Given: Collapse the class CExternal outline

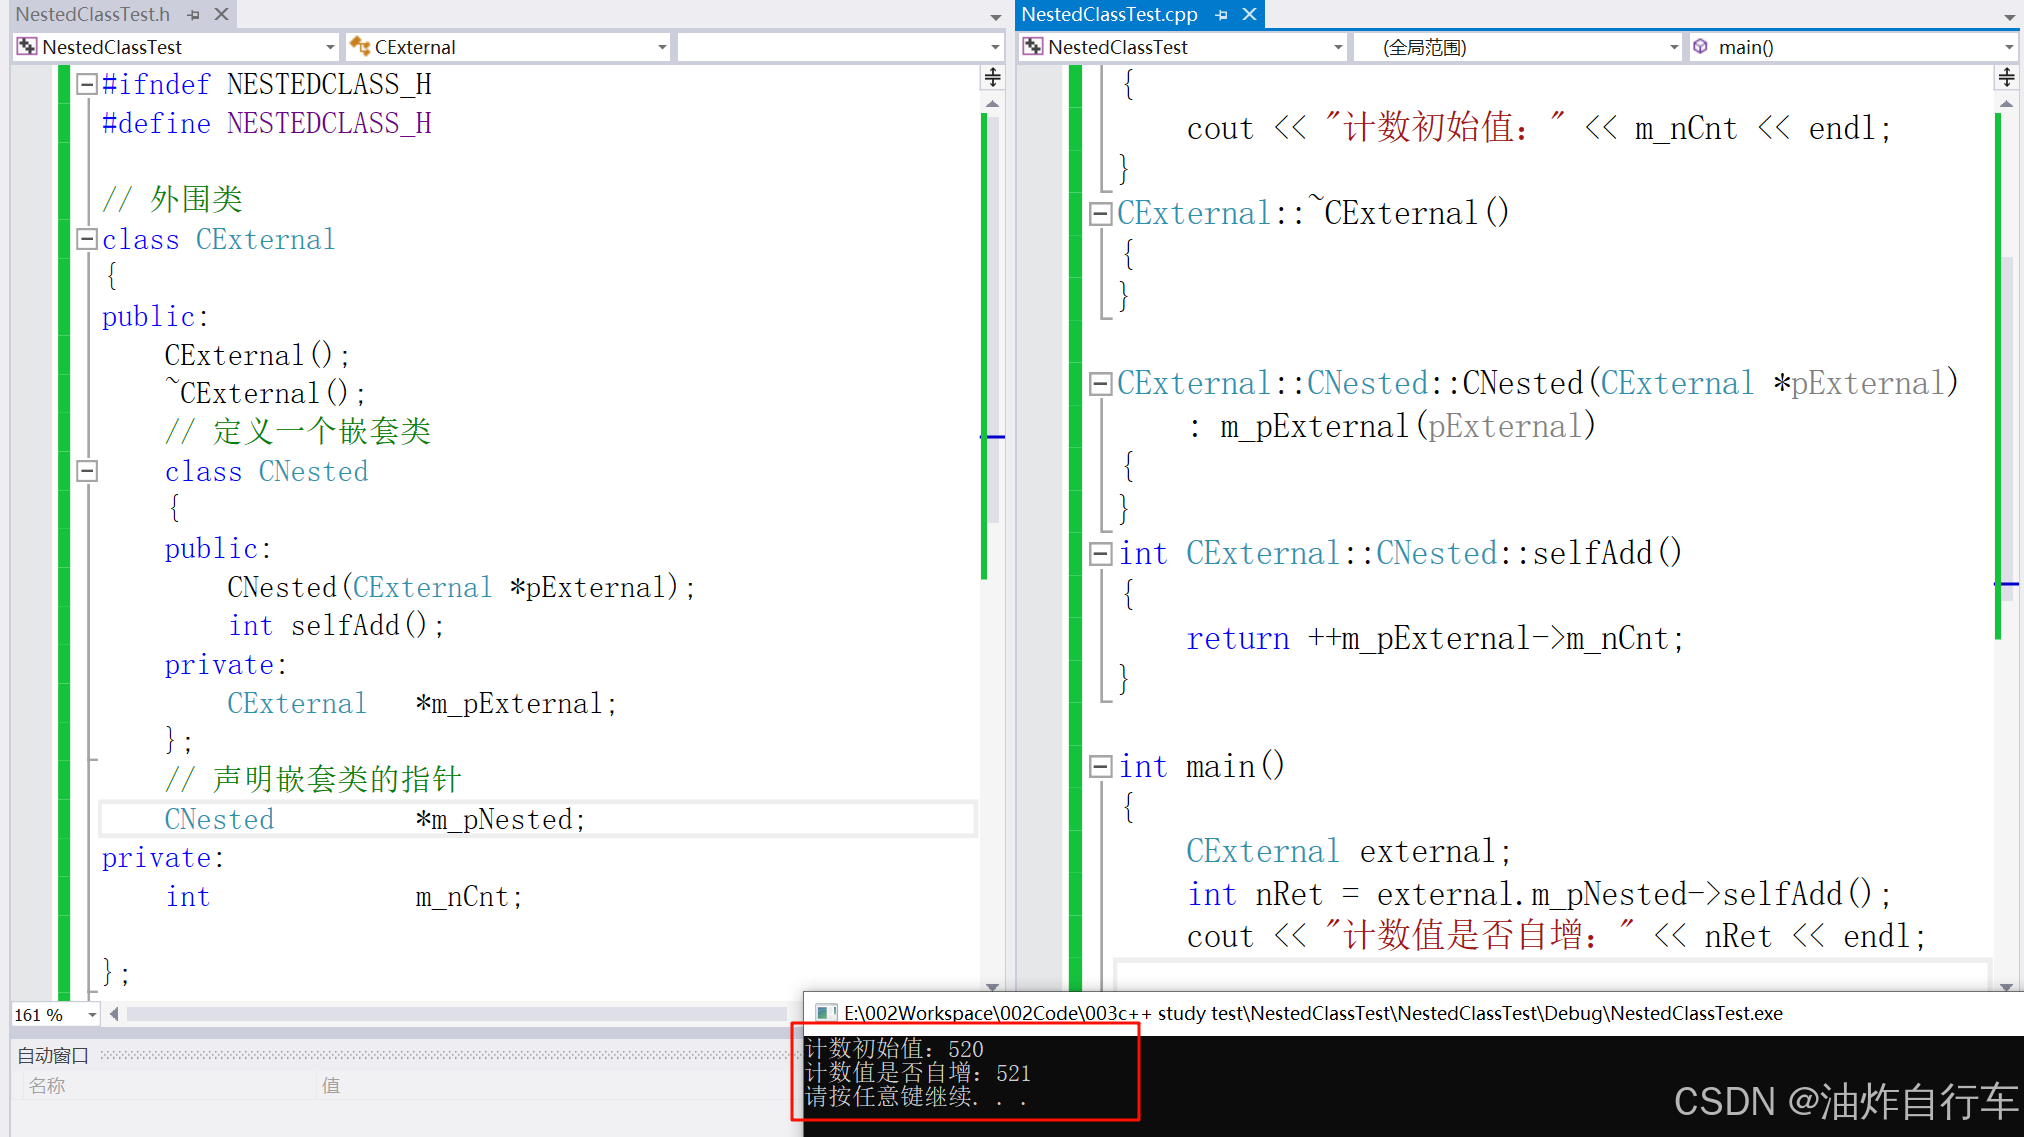Looking at the screenshot, I should click(x=87, y=239).
